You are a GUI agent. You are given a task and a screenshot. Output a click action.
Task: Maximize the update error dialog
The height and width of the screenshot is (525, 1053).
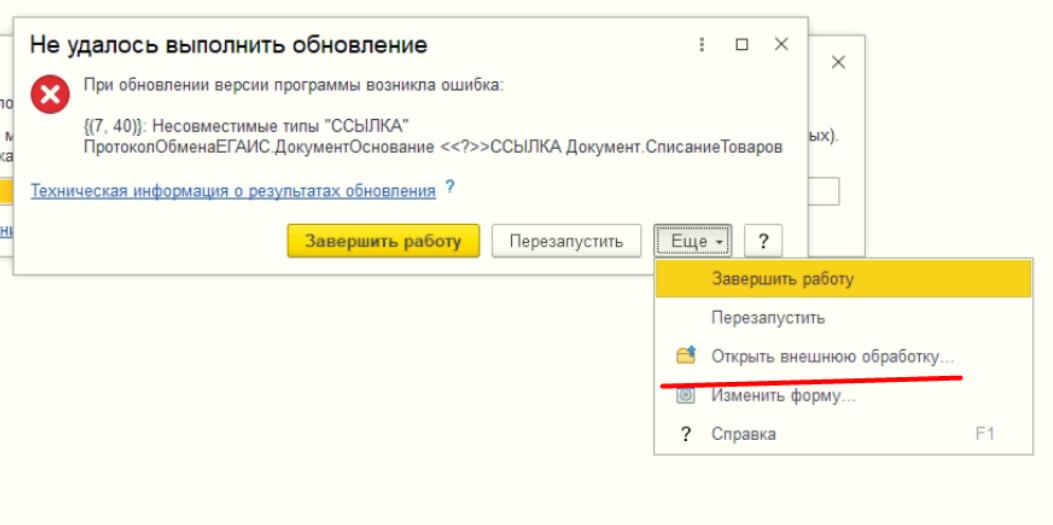[742, 45]
